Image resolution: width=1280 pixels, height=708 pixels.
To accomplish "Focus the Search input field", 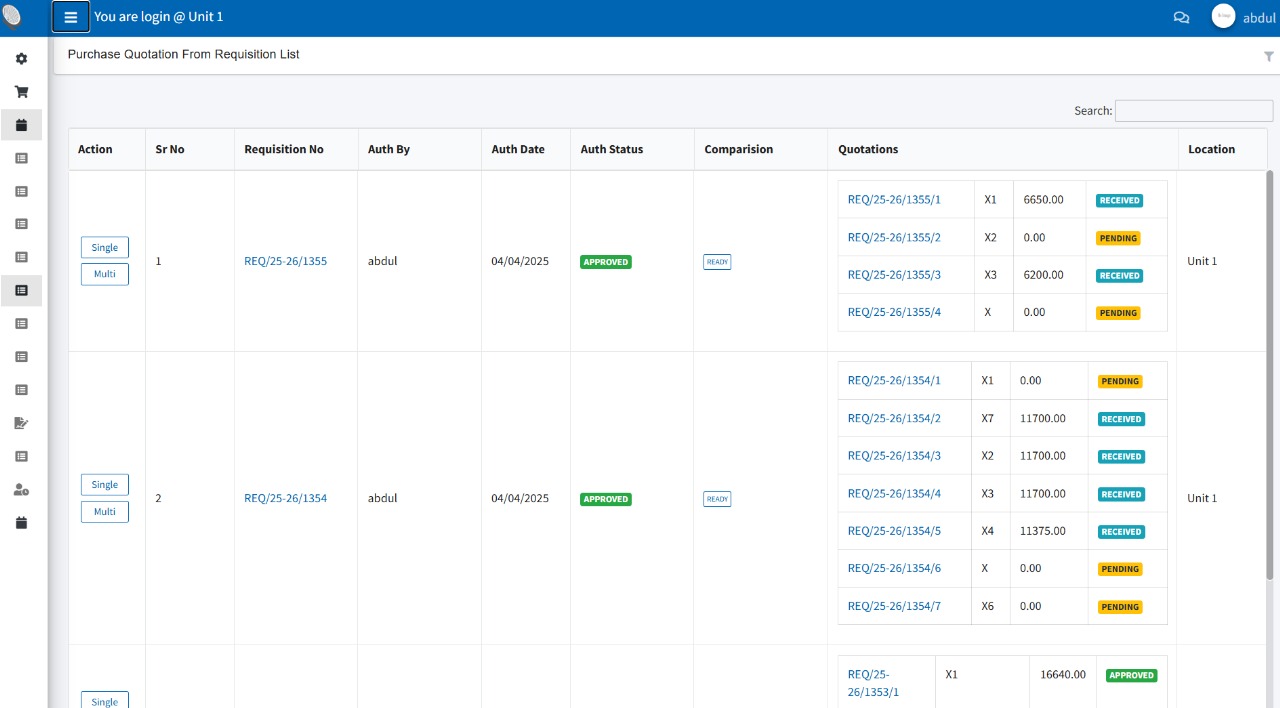I will [1194, 111].
